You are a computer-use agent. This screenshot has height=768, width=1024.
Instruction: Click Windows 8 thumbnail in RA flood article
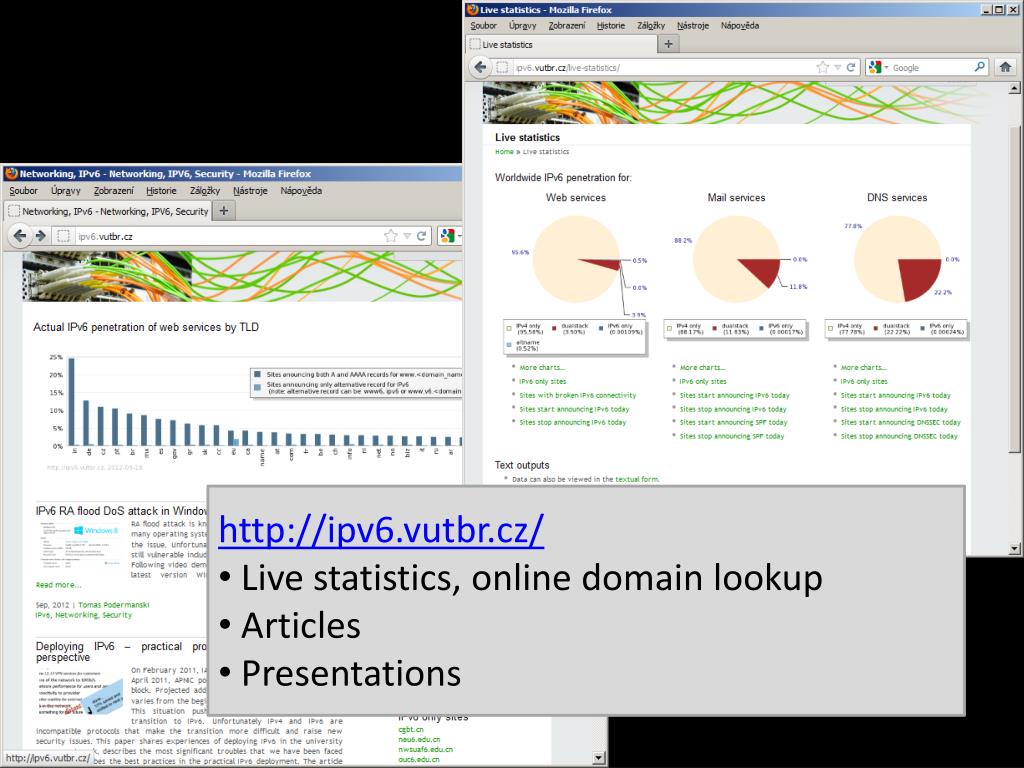point(81,543)
